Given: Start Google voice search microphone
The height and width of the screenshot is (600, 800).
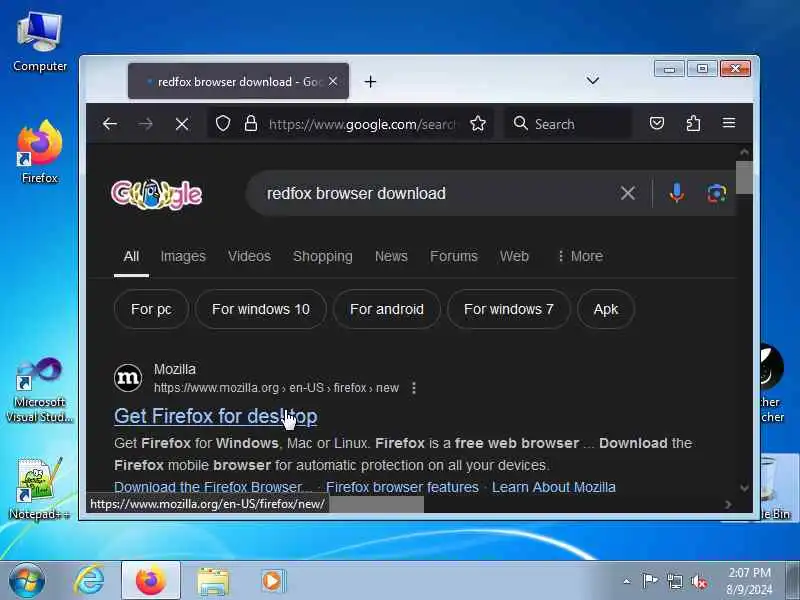Looking at the screenshot, I should tap(677, 193).
